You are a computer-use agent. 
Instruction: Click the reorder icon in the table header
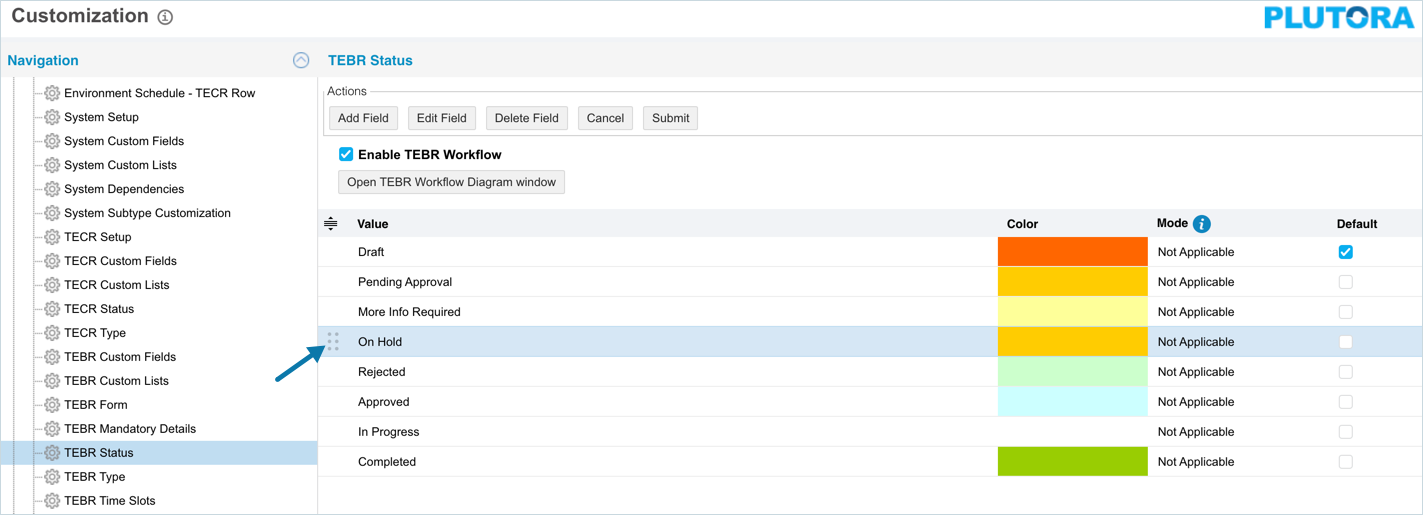click(331, 224)
